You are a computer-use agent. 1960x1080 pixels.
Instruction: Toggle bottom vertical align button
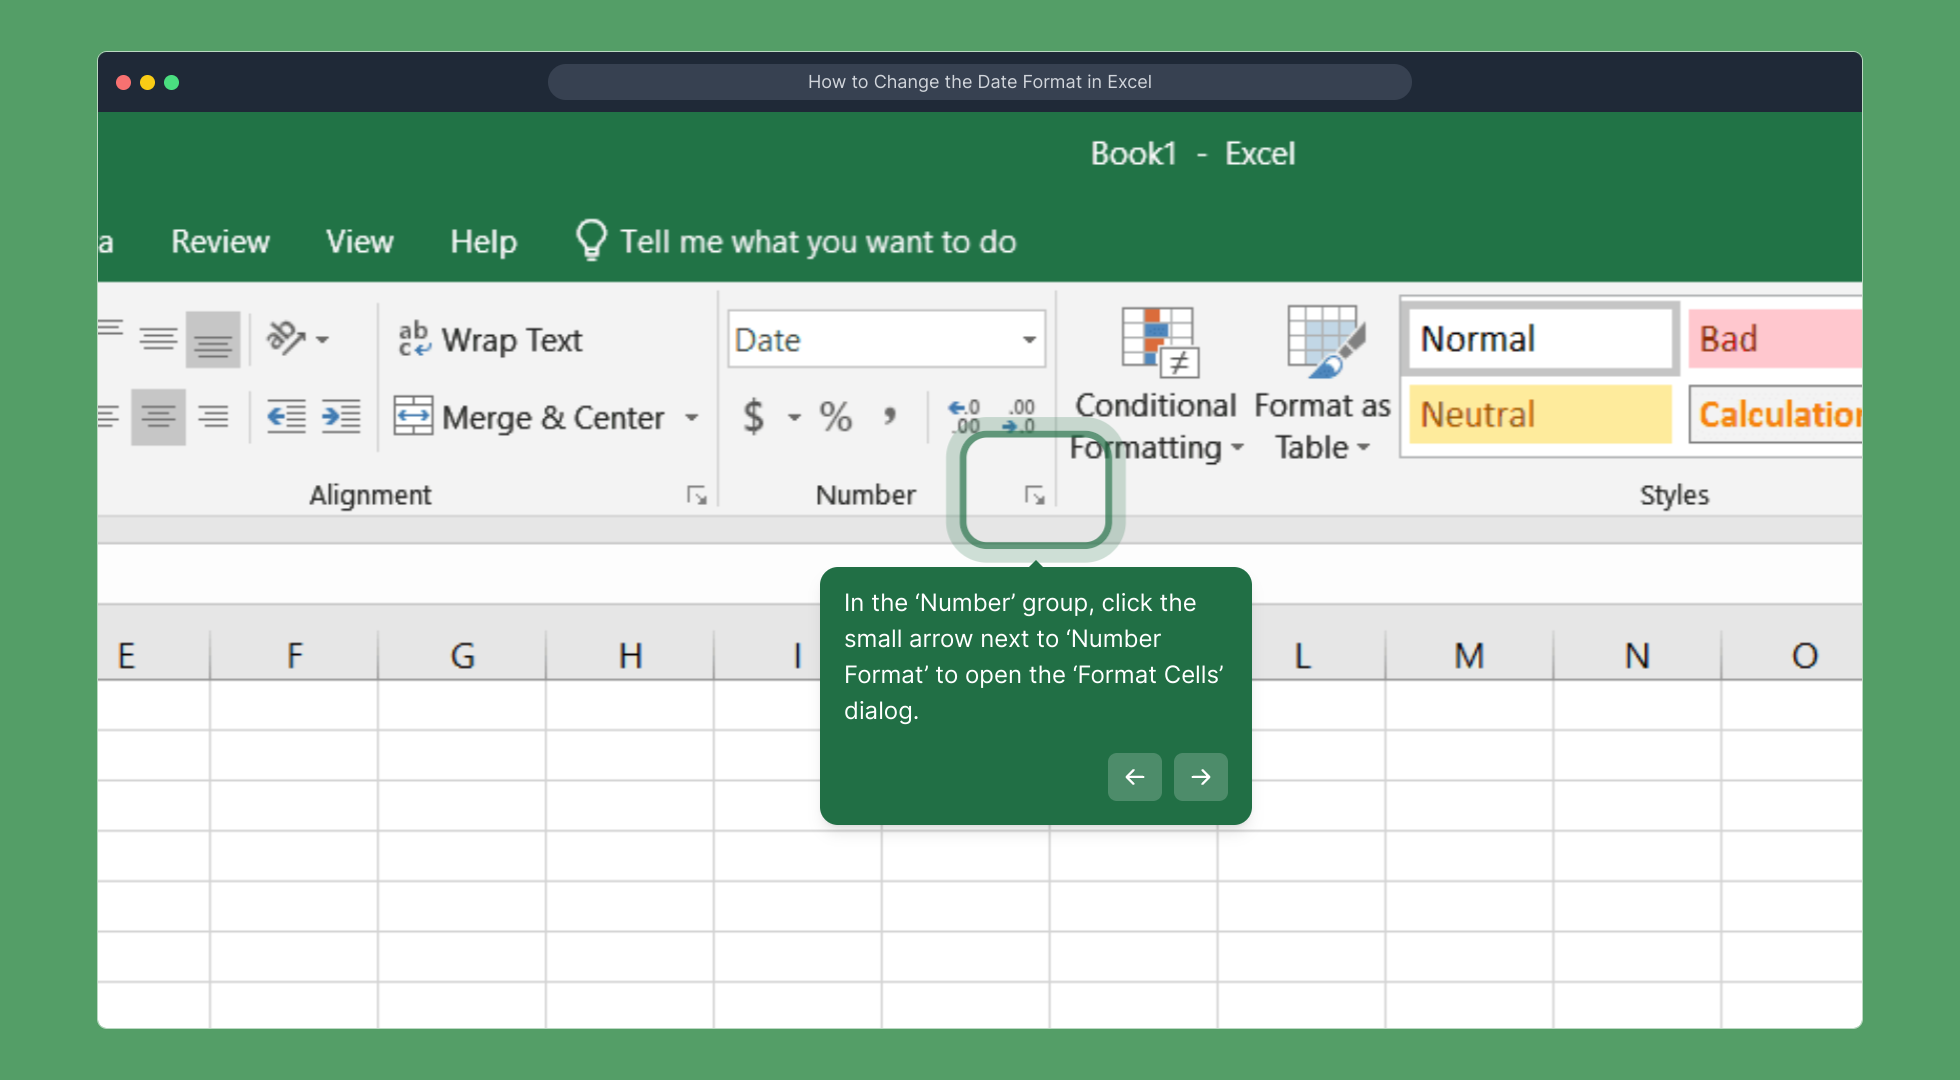coord(213,340)
